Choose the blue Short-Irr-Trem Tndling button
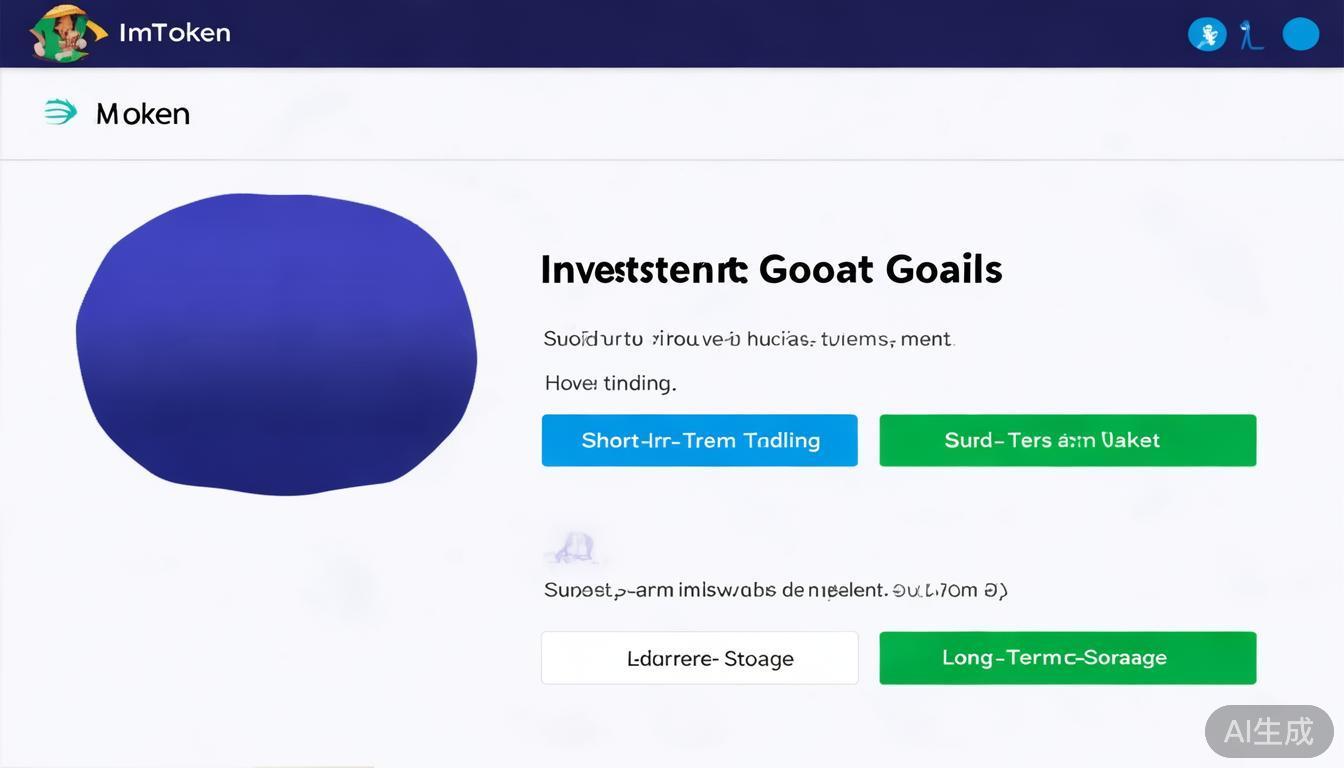 click(x=699, y=440)
